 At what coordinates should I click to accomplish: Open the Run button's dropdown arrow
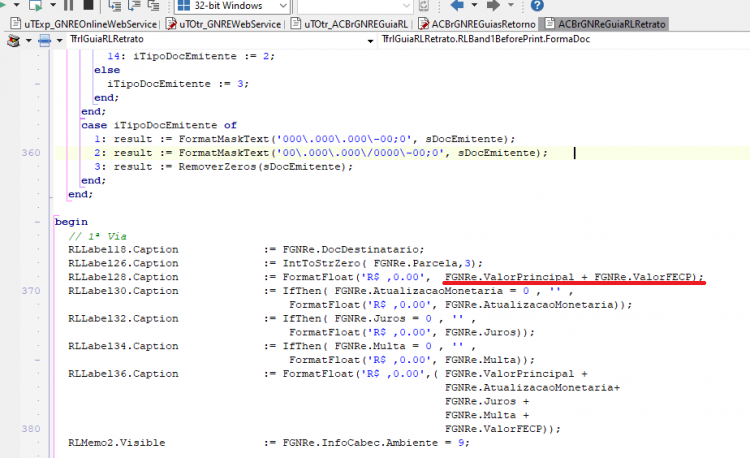(x=16, y=5)
